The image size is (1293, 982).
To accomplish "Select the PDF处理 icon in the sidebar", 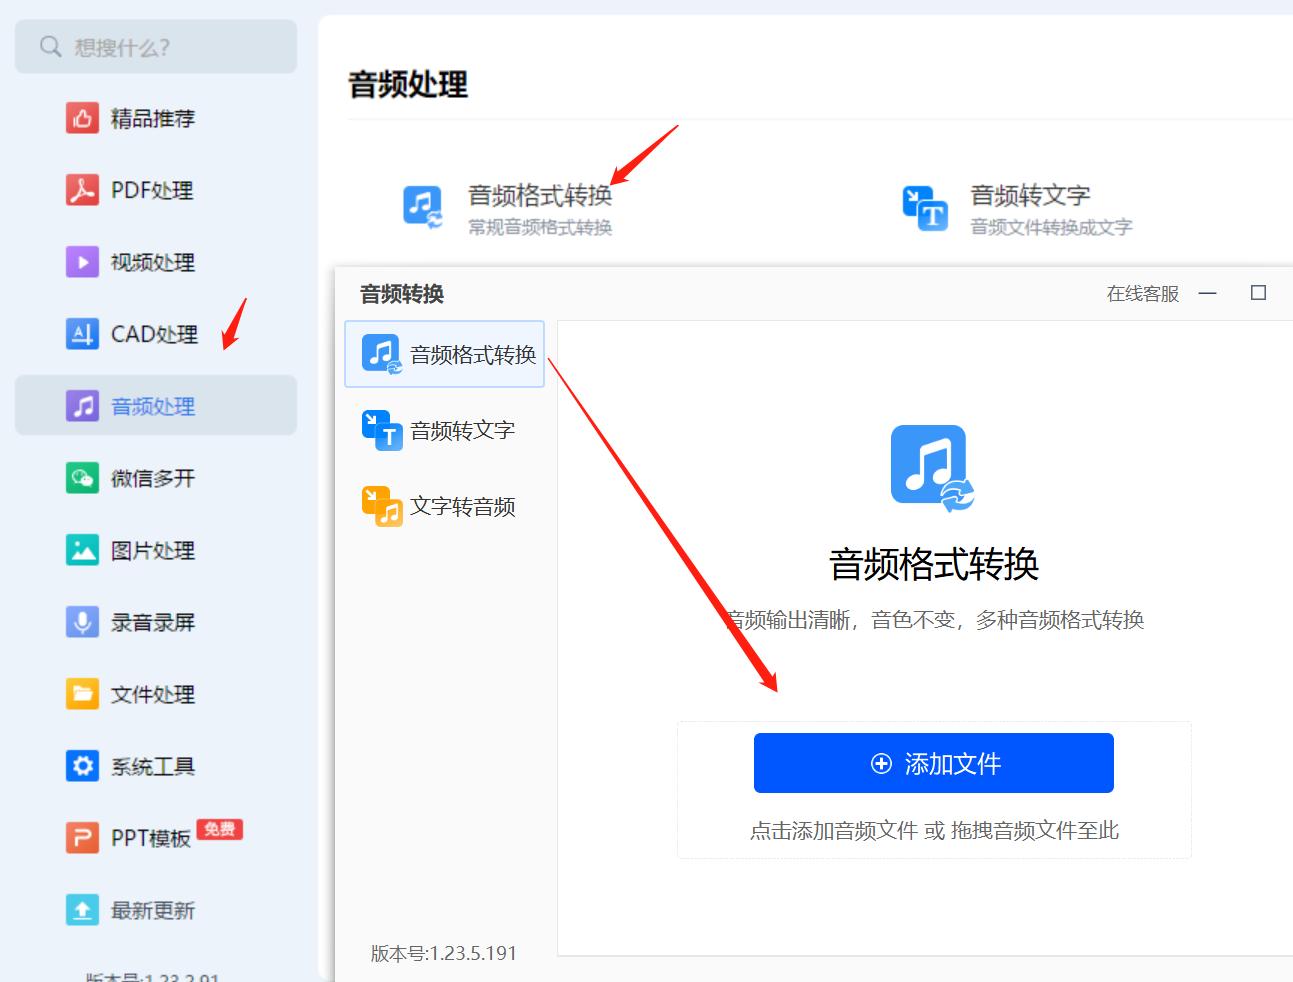I will [x=84, y=191].
